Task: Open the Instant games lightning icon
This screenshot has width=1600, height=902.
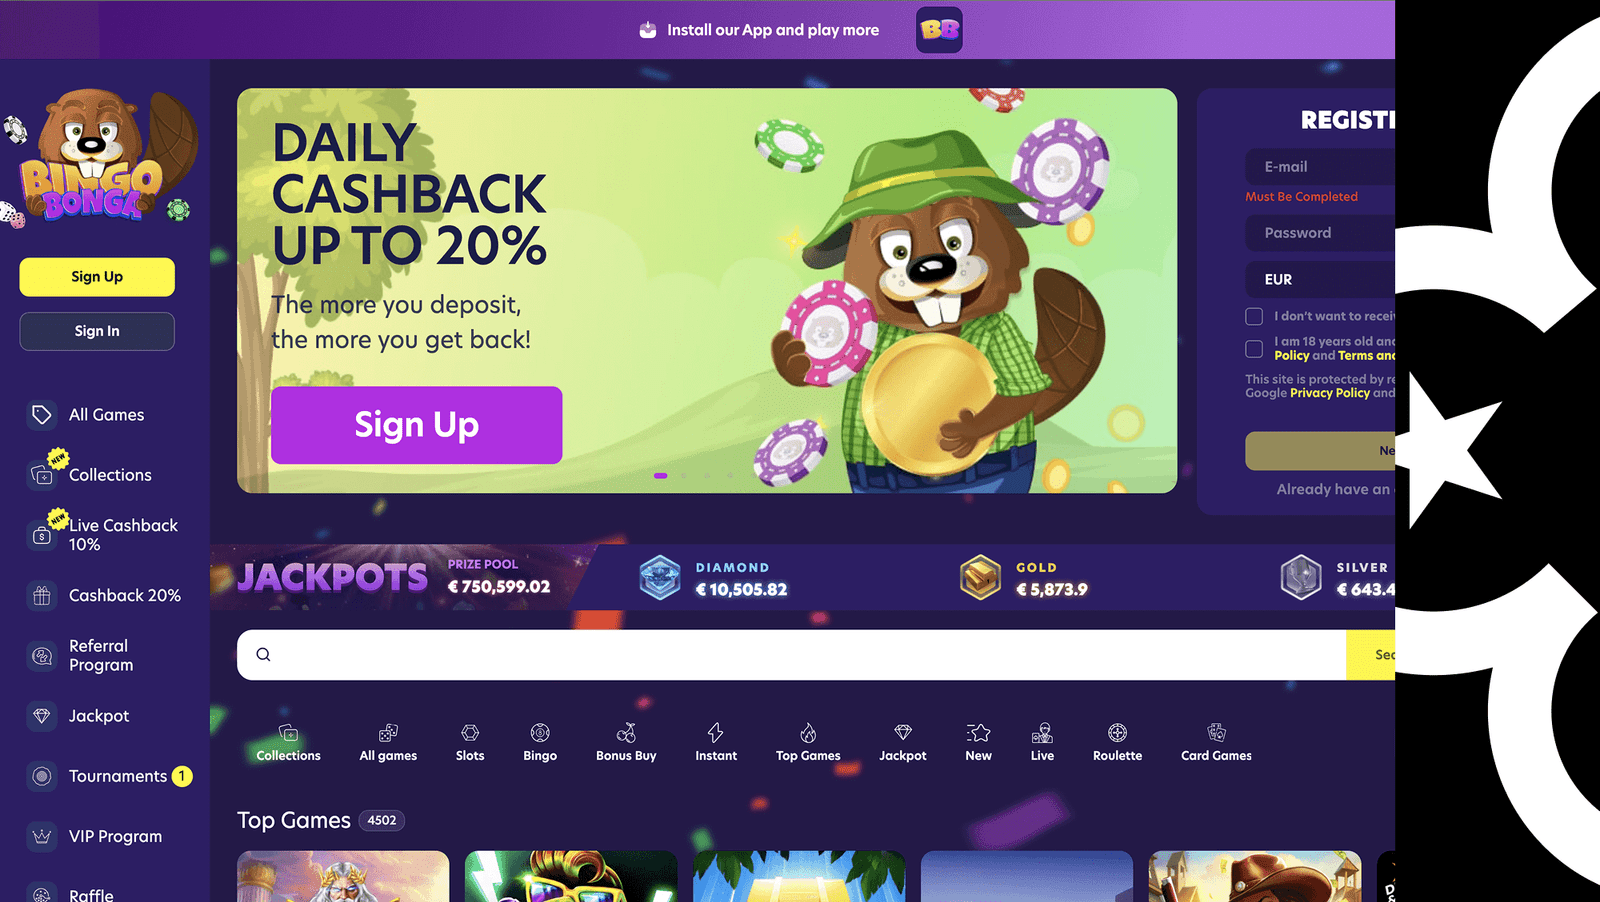Action: click(715, 733)
